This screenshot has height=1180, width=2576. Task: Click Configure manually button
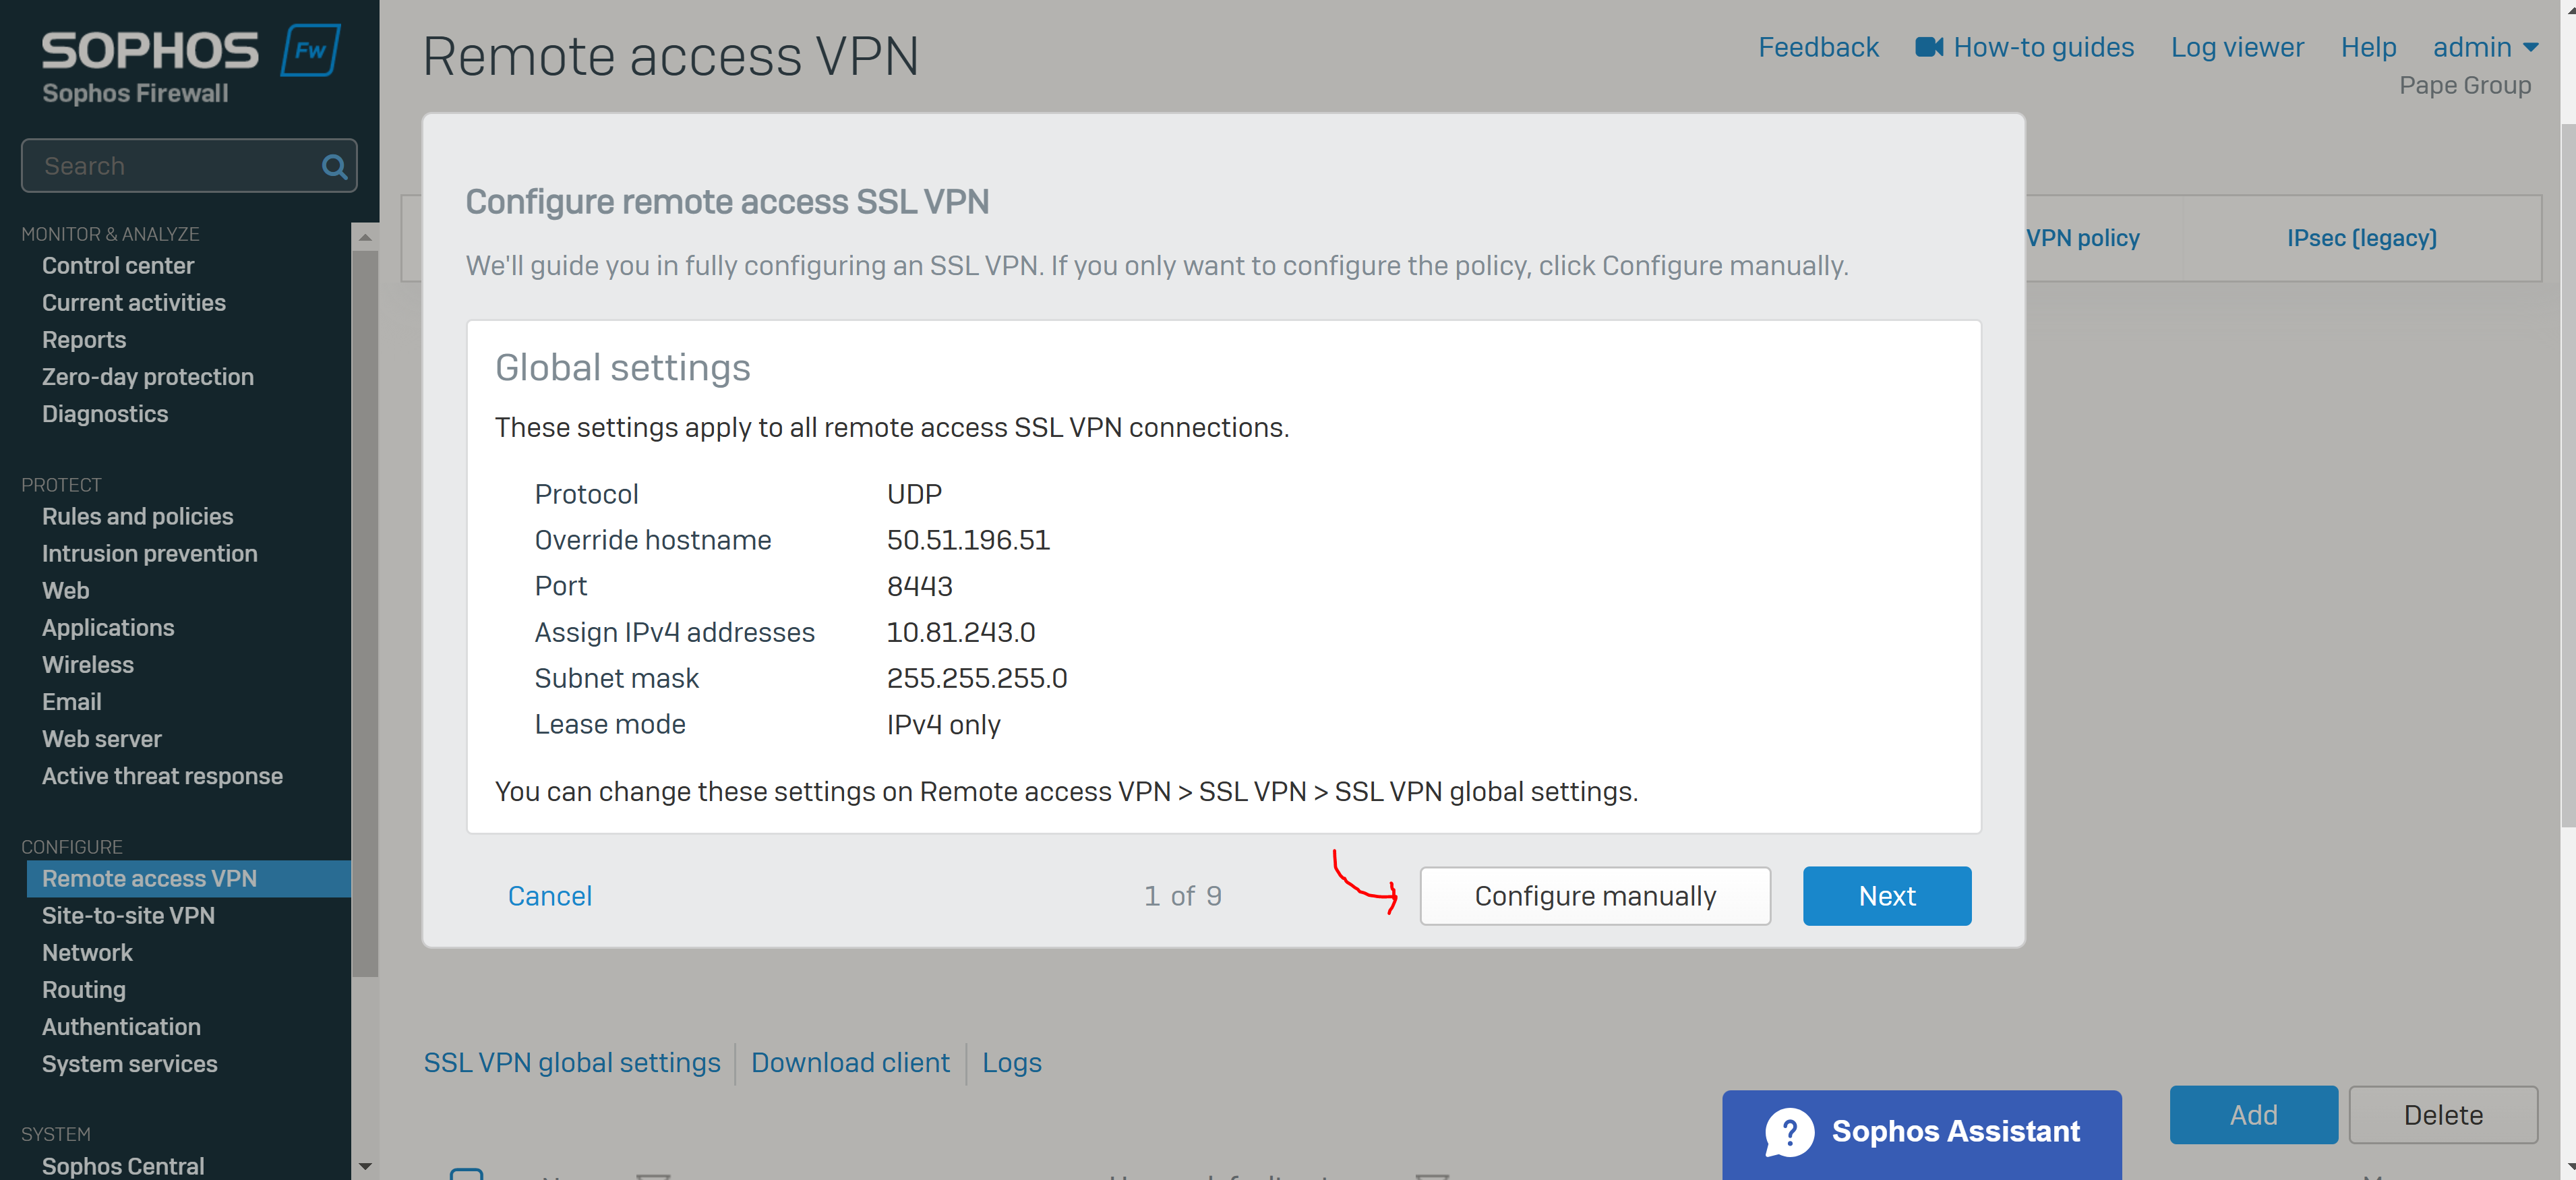(1594, 895)
